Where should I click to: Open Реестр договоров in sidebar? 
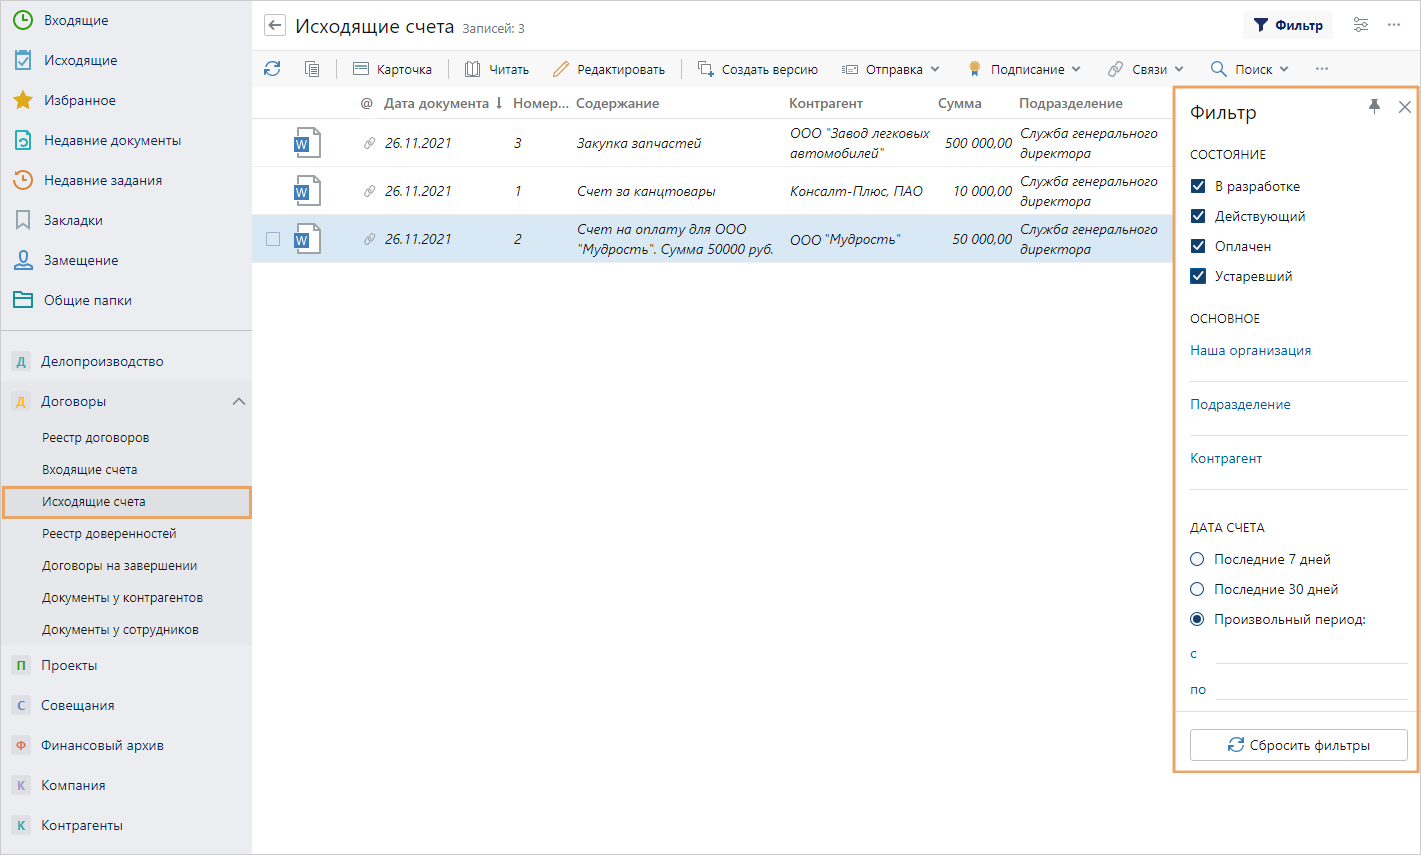click(x=95, y=437)
